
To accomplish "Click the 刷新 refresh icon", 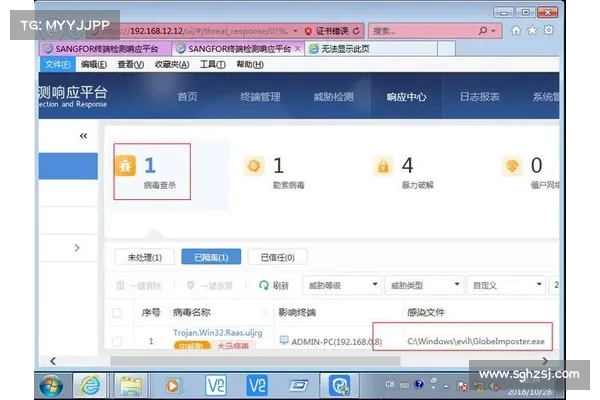I will [265, 285].
